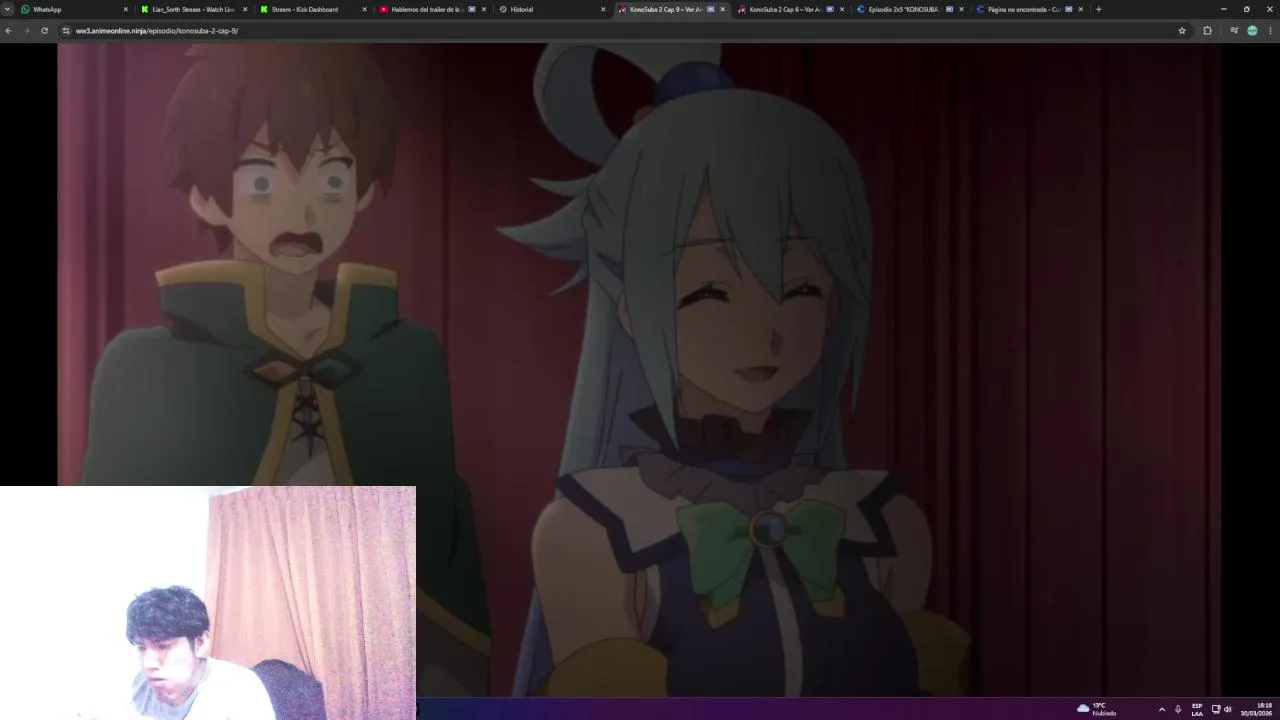Open the weather widget showing Nublado
Image resolution: width=1280 pixels, height=720 pixels.
1097,709
